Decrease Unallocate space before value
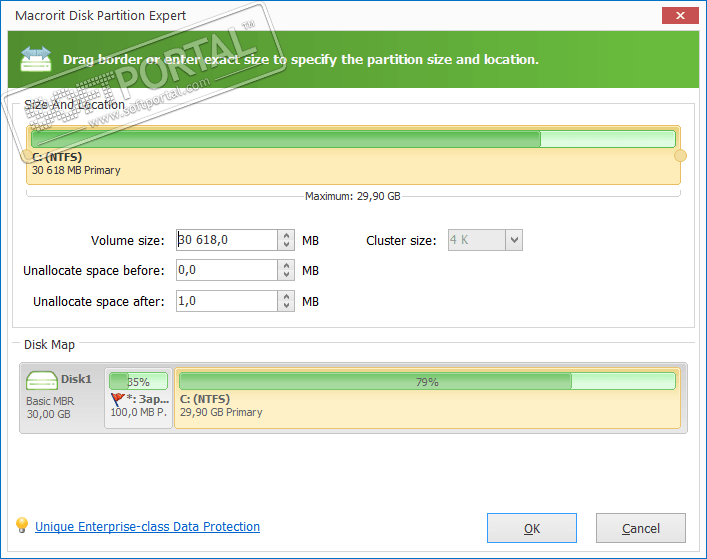707x559 pixels. [x=286, y=275]
